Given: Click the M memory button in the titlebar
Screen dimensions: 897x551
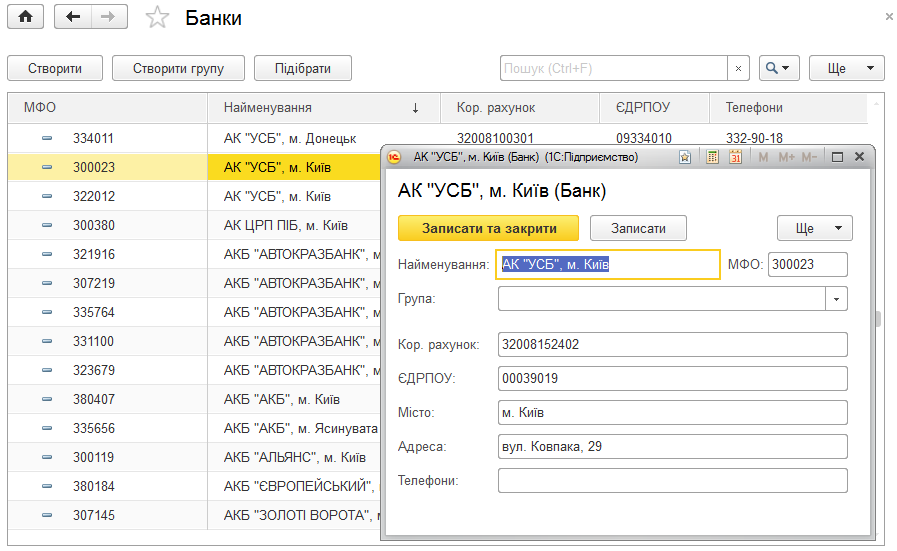Looking at the screenshot, I should coord(763,157).
